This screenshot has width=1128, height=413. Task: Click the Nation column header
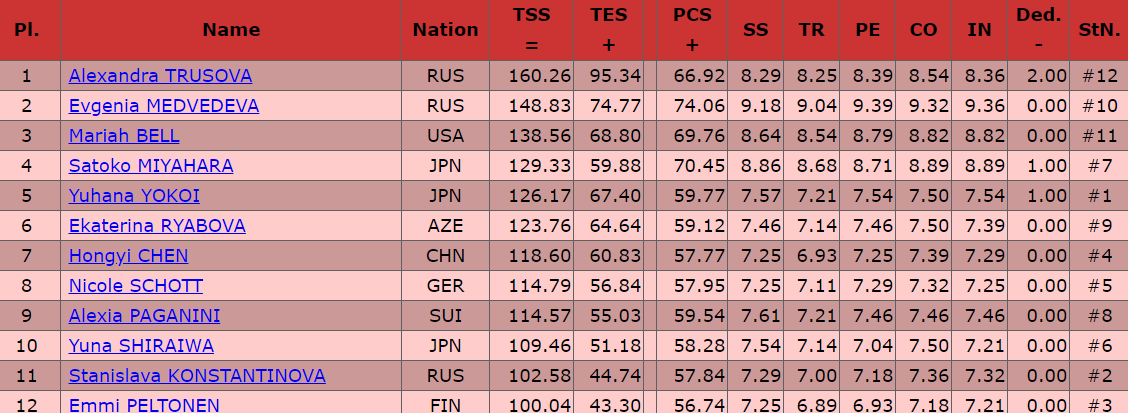click(x=445, y=30)
